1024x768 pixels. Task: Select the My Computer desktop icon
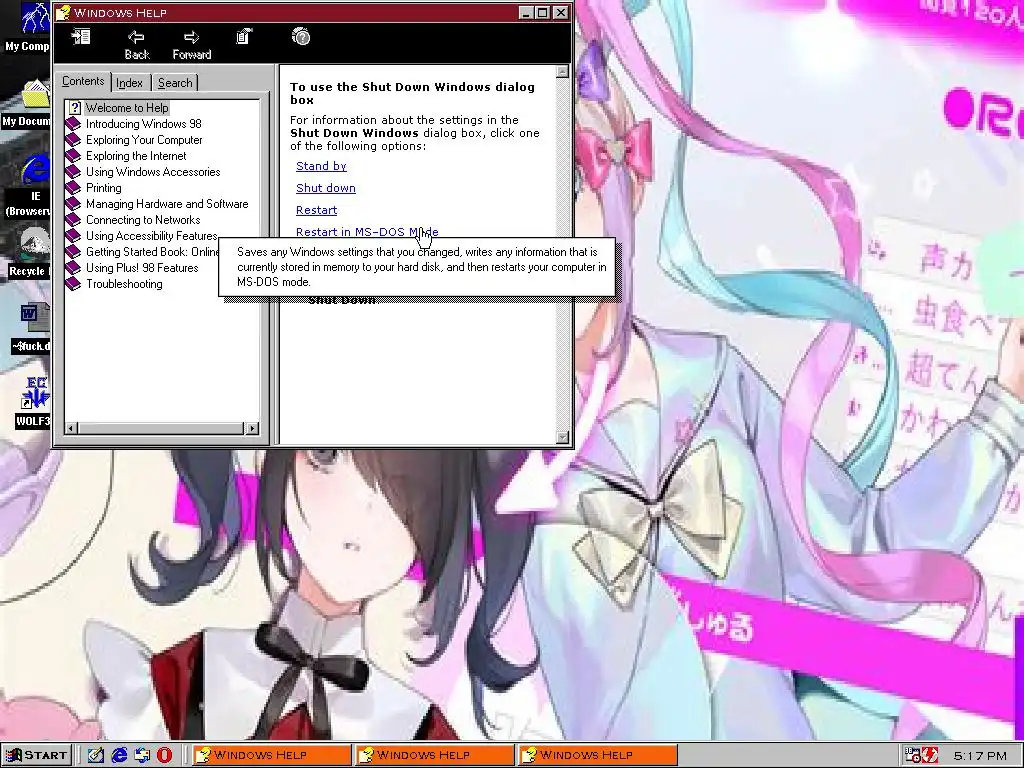click(26, 28)
